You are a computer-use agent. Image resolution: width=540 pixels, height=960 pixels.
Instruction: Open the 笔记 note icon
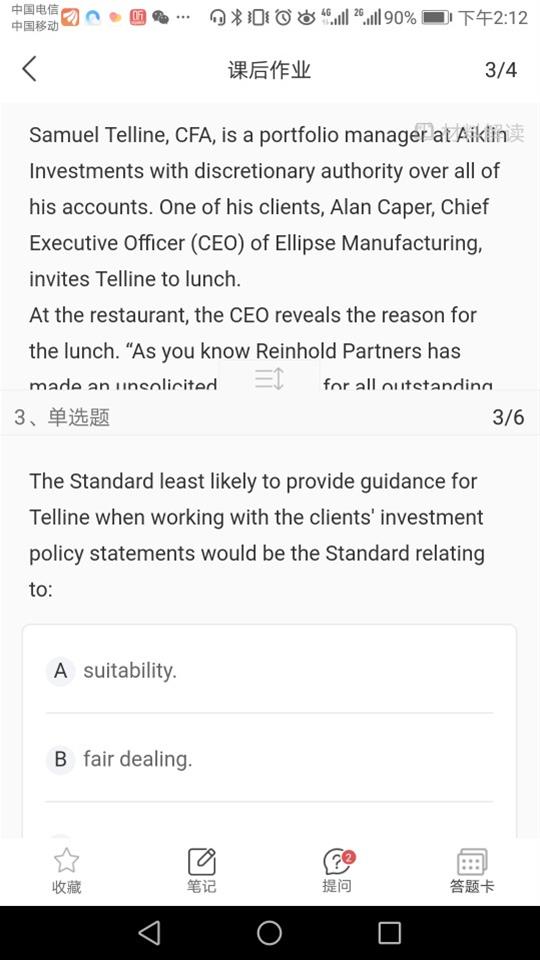pyautogui.click(x=201, y=861)
